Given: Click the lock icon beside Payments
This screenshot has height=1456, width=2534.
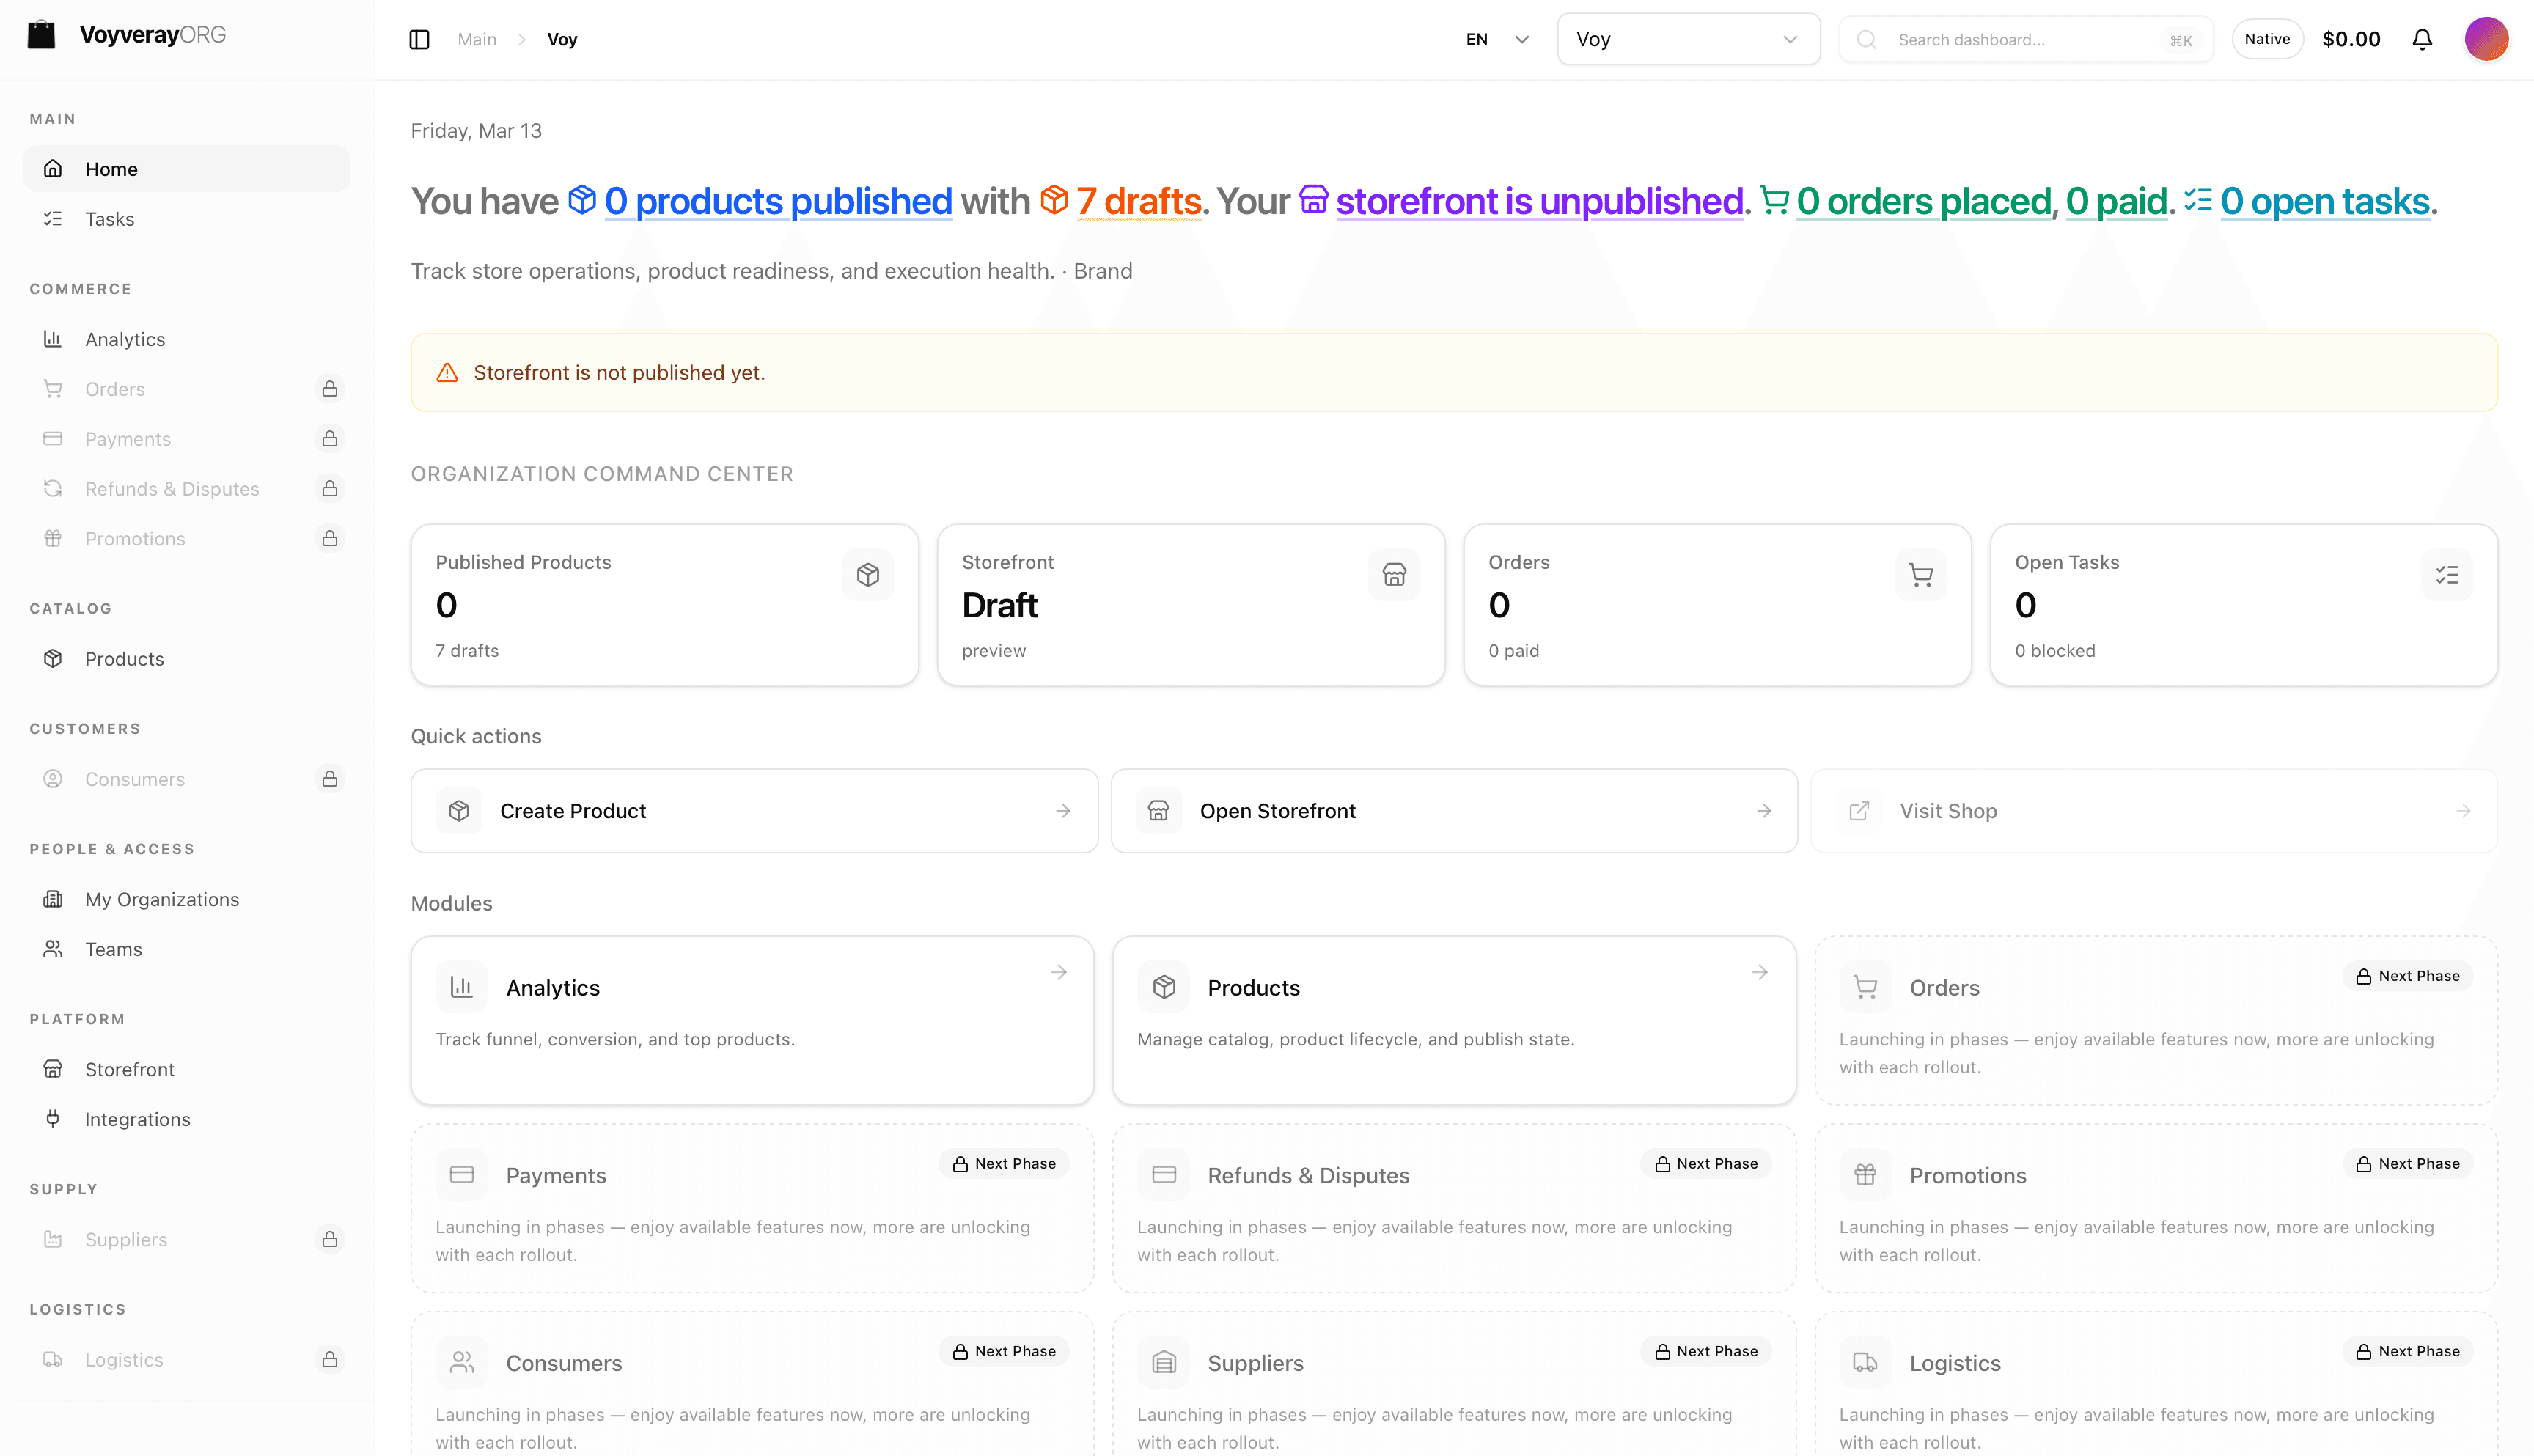Looking at the screenshot, I should pyautogui.click(x=329, y=438).
